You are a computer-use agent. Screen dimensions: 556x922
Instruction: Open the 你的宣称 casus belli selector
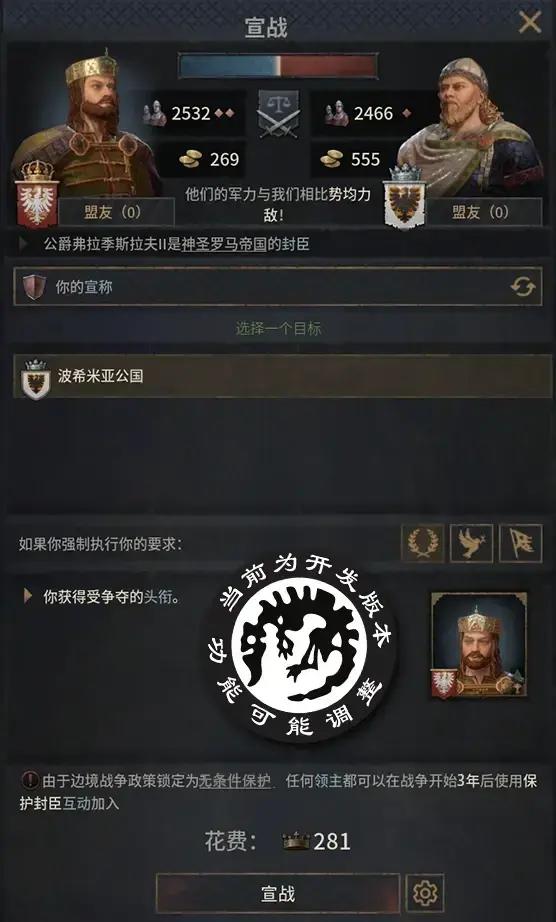pos(277,287)
